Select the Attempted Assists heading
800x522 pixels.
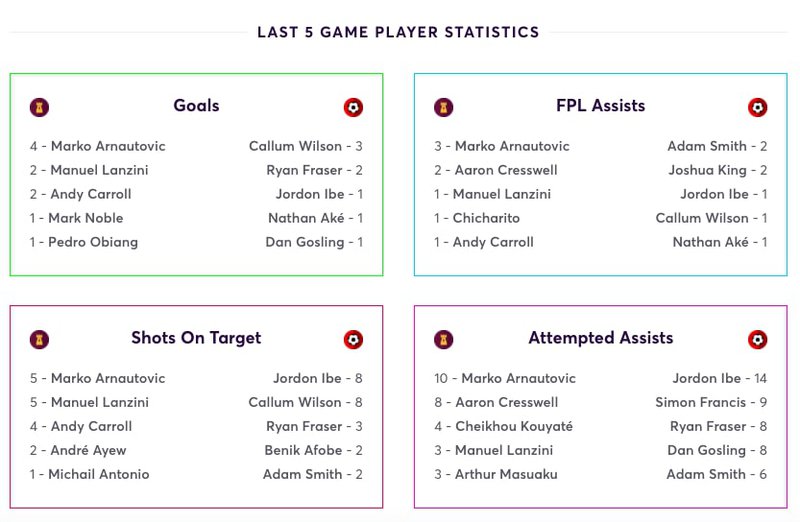(601, 338)
